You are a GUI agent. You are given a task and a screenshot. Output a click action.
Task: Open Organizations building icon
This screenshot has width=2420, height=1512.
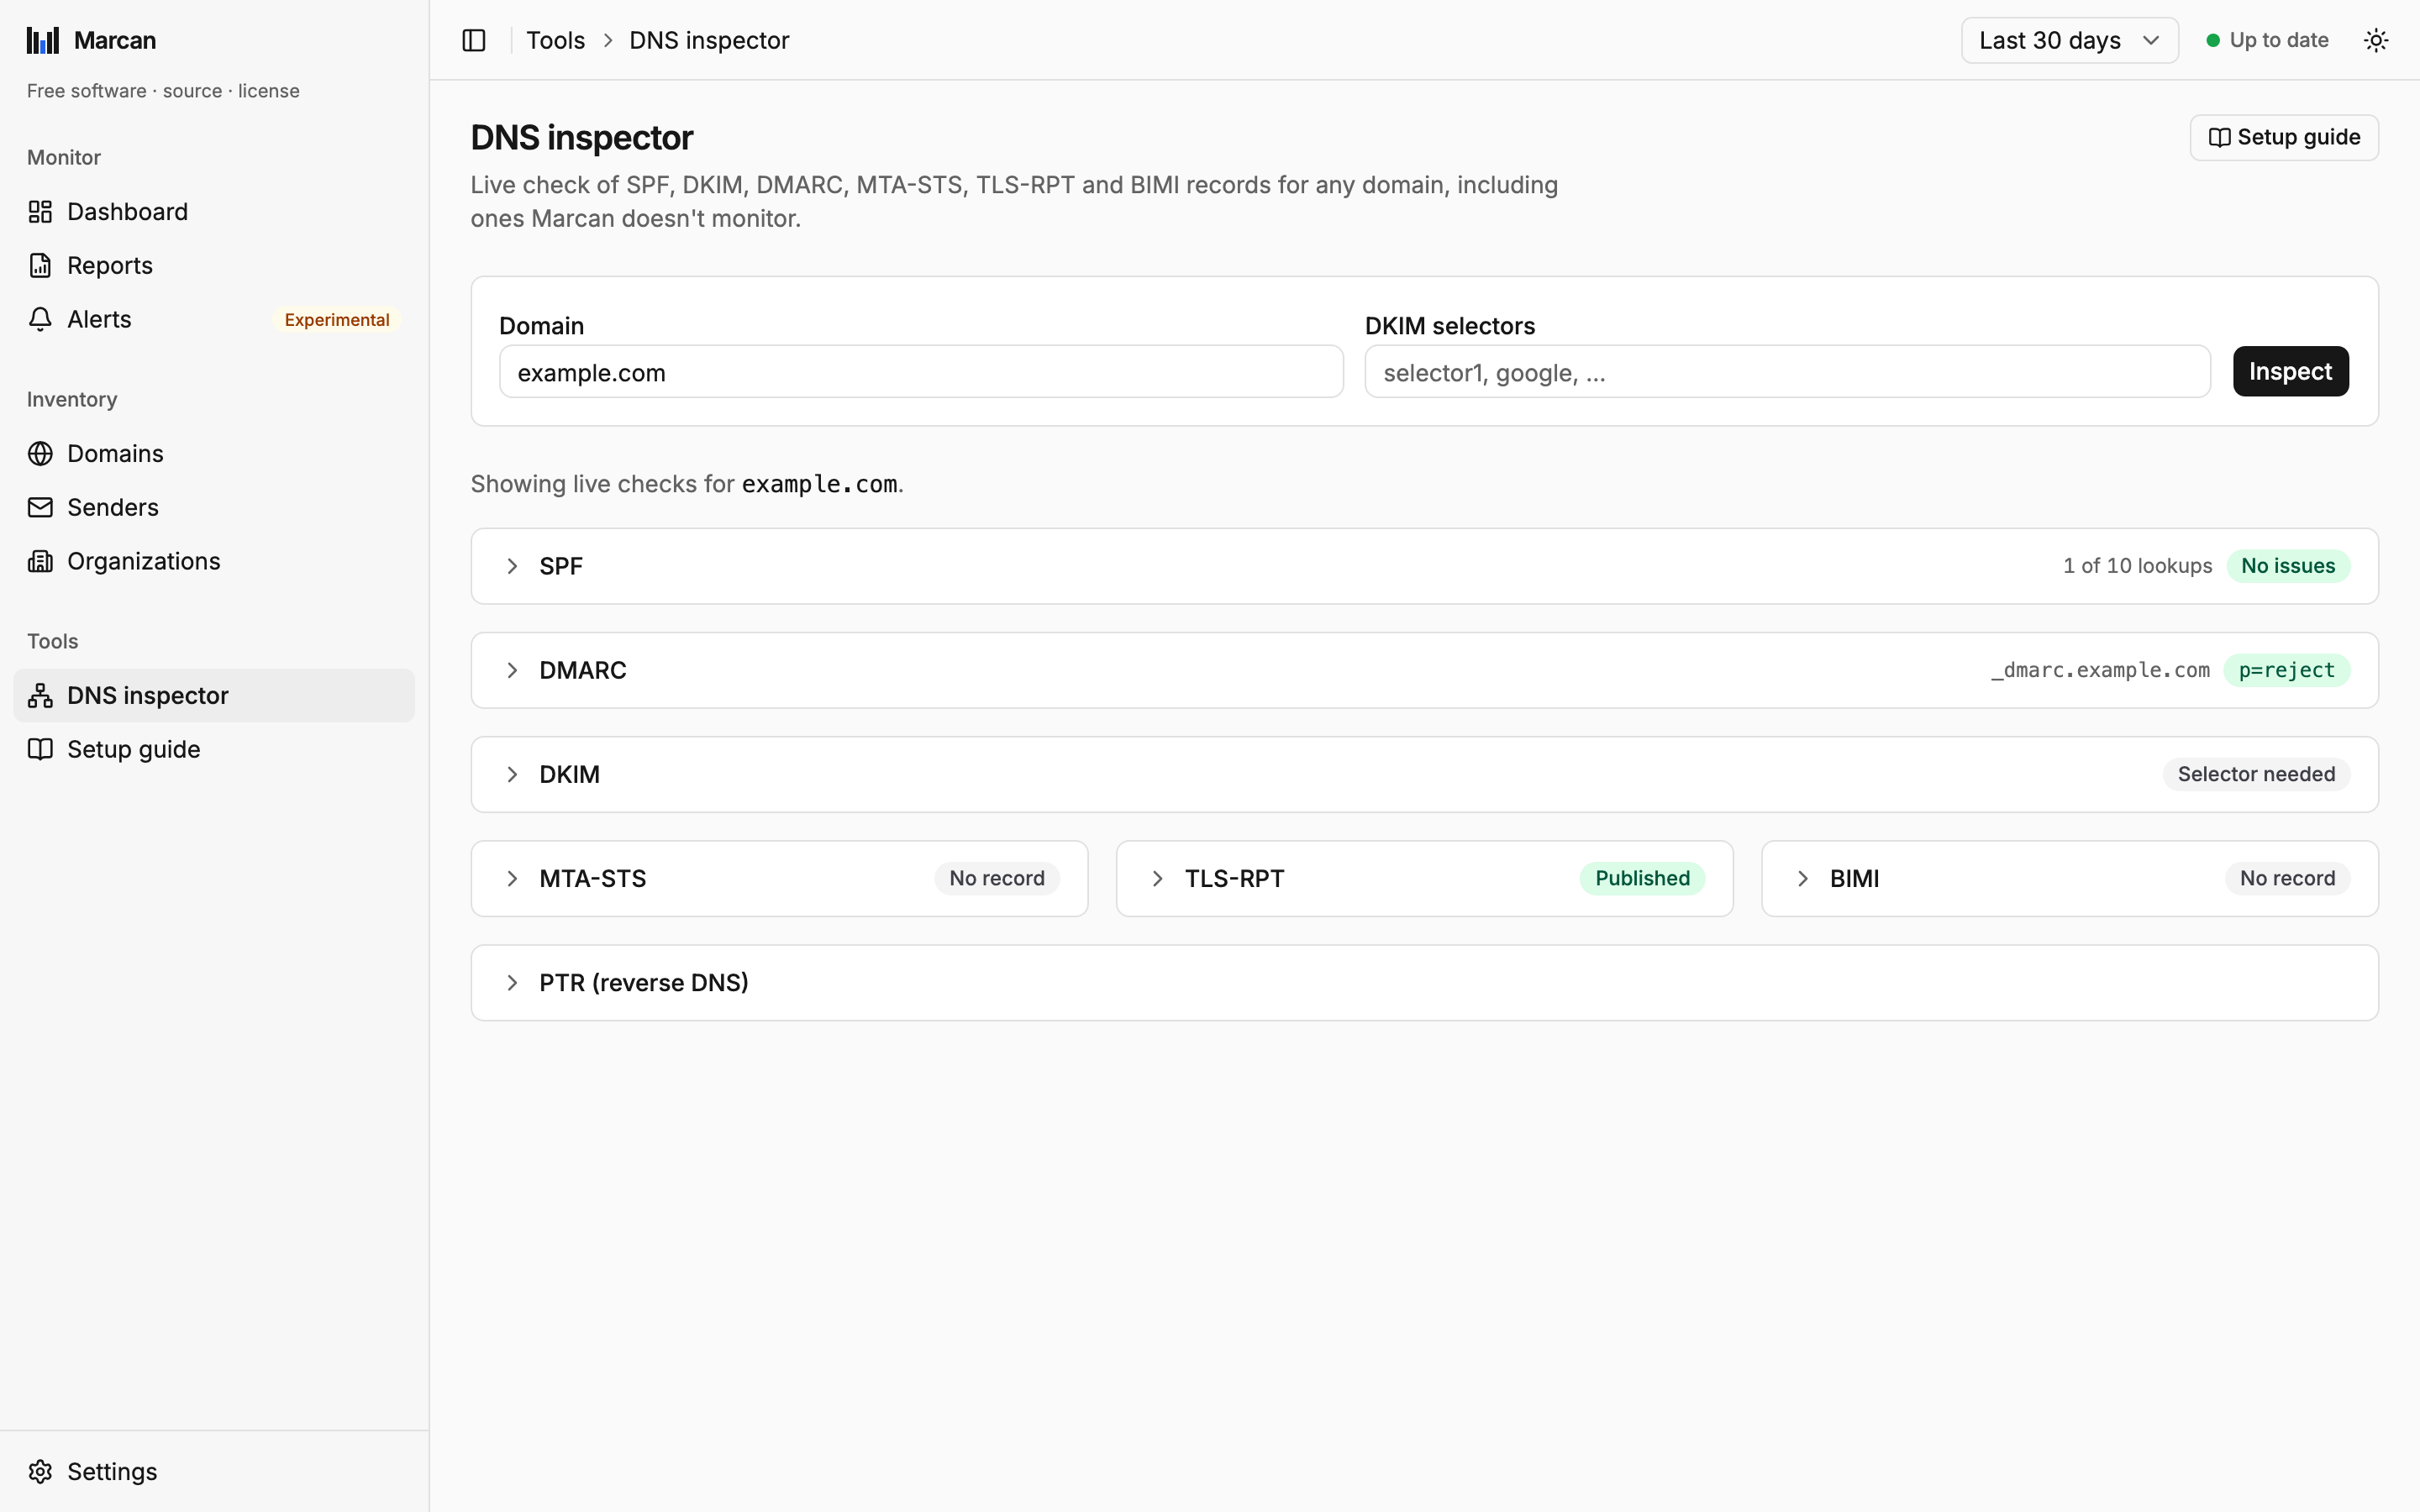point(40,562)
